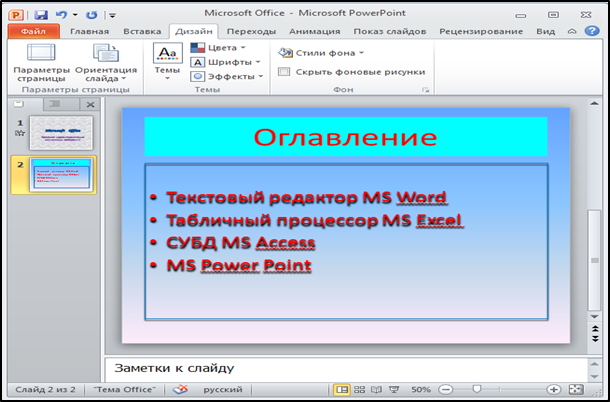610x402 pixels.
Task: Expand Ориентация слайда options
Action: 106,62
